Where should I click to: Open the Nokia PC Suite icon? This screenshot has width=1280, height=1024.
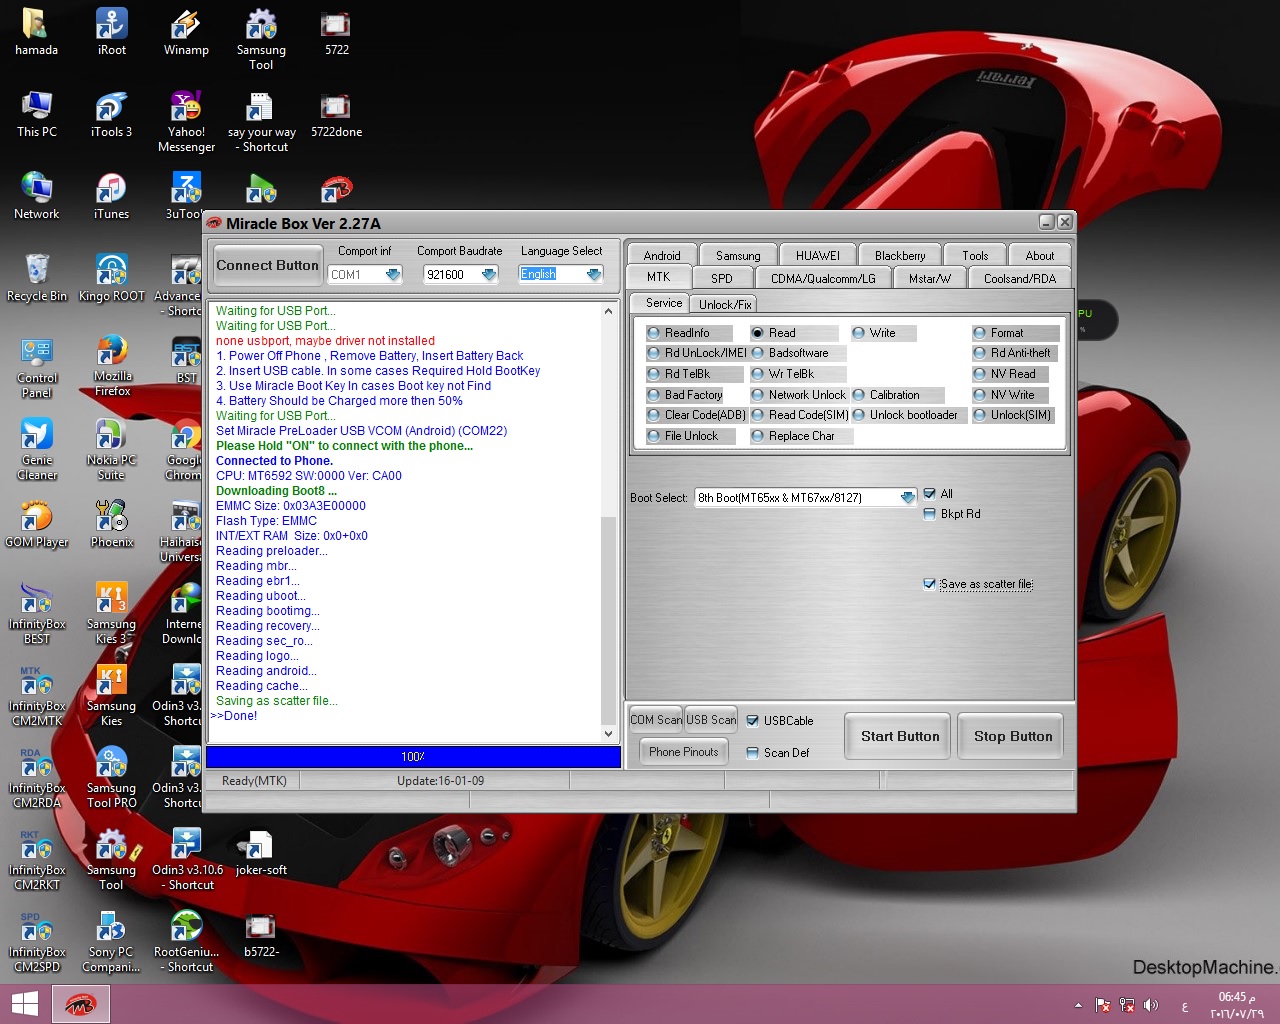(111, 449)
